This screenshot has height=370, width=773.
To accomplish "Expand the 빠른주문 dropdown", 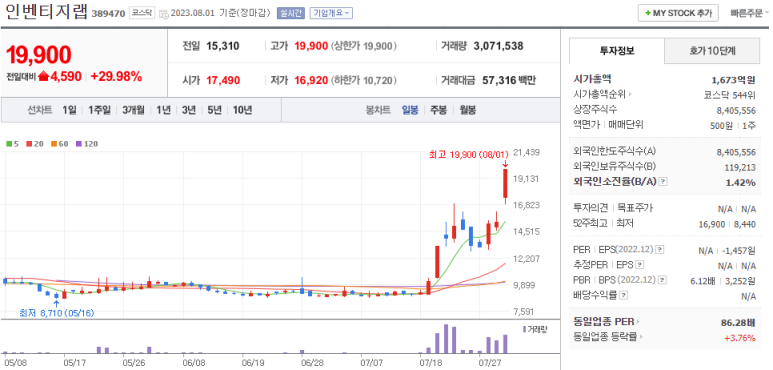I will [x=749, y=13].
